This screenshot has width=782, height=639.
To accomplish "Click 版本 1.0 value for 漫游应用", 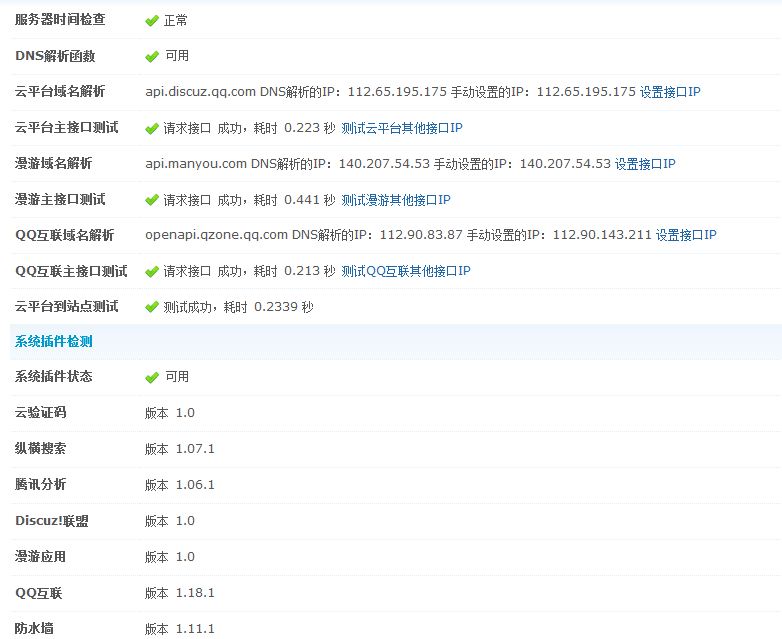I will pyautogui.click(x=170, y=557).
